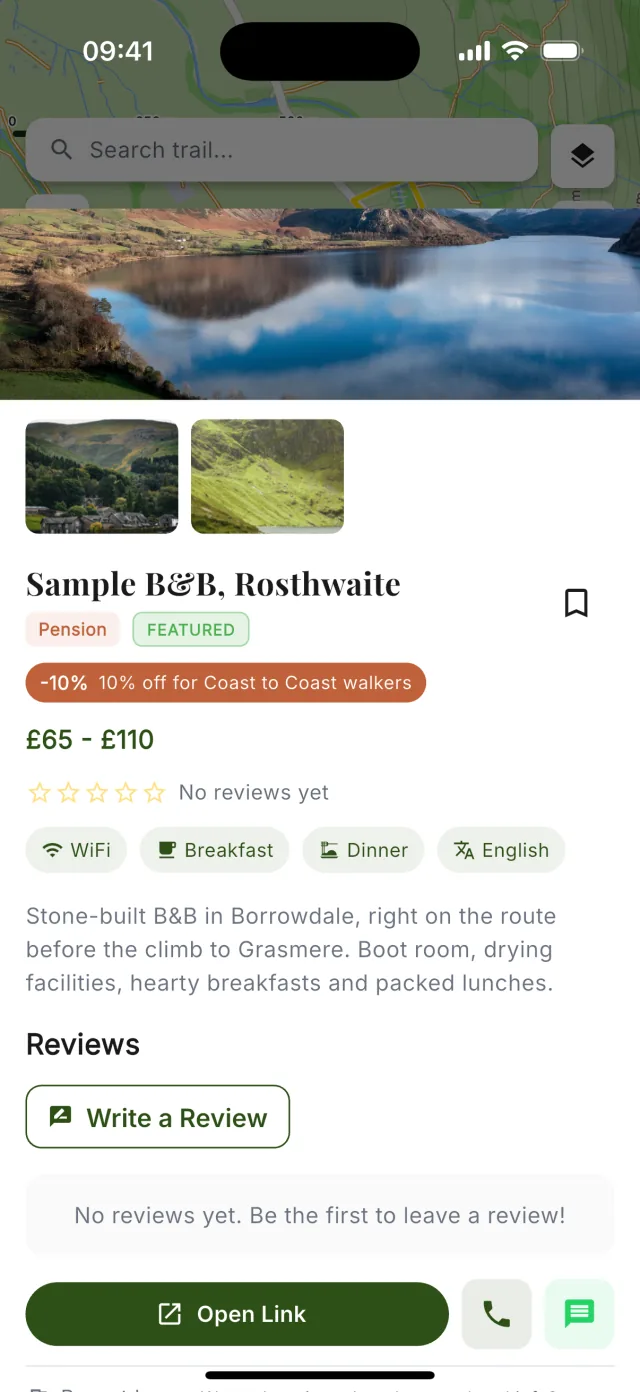640x1392 pixels.
Task: Select the Breakfast amenity chip
Action: tap(214, 850)
